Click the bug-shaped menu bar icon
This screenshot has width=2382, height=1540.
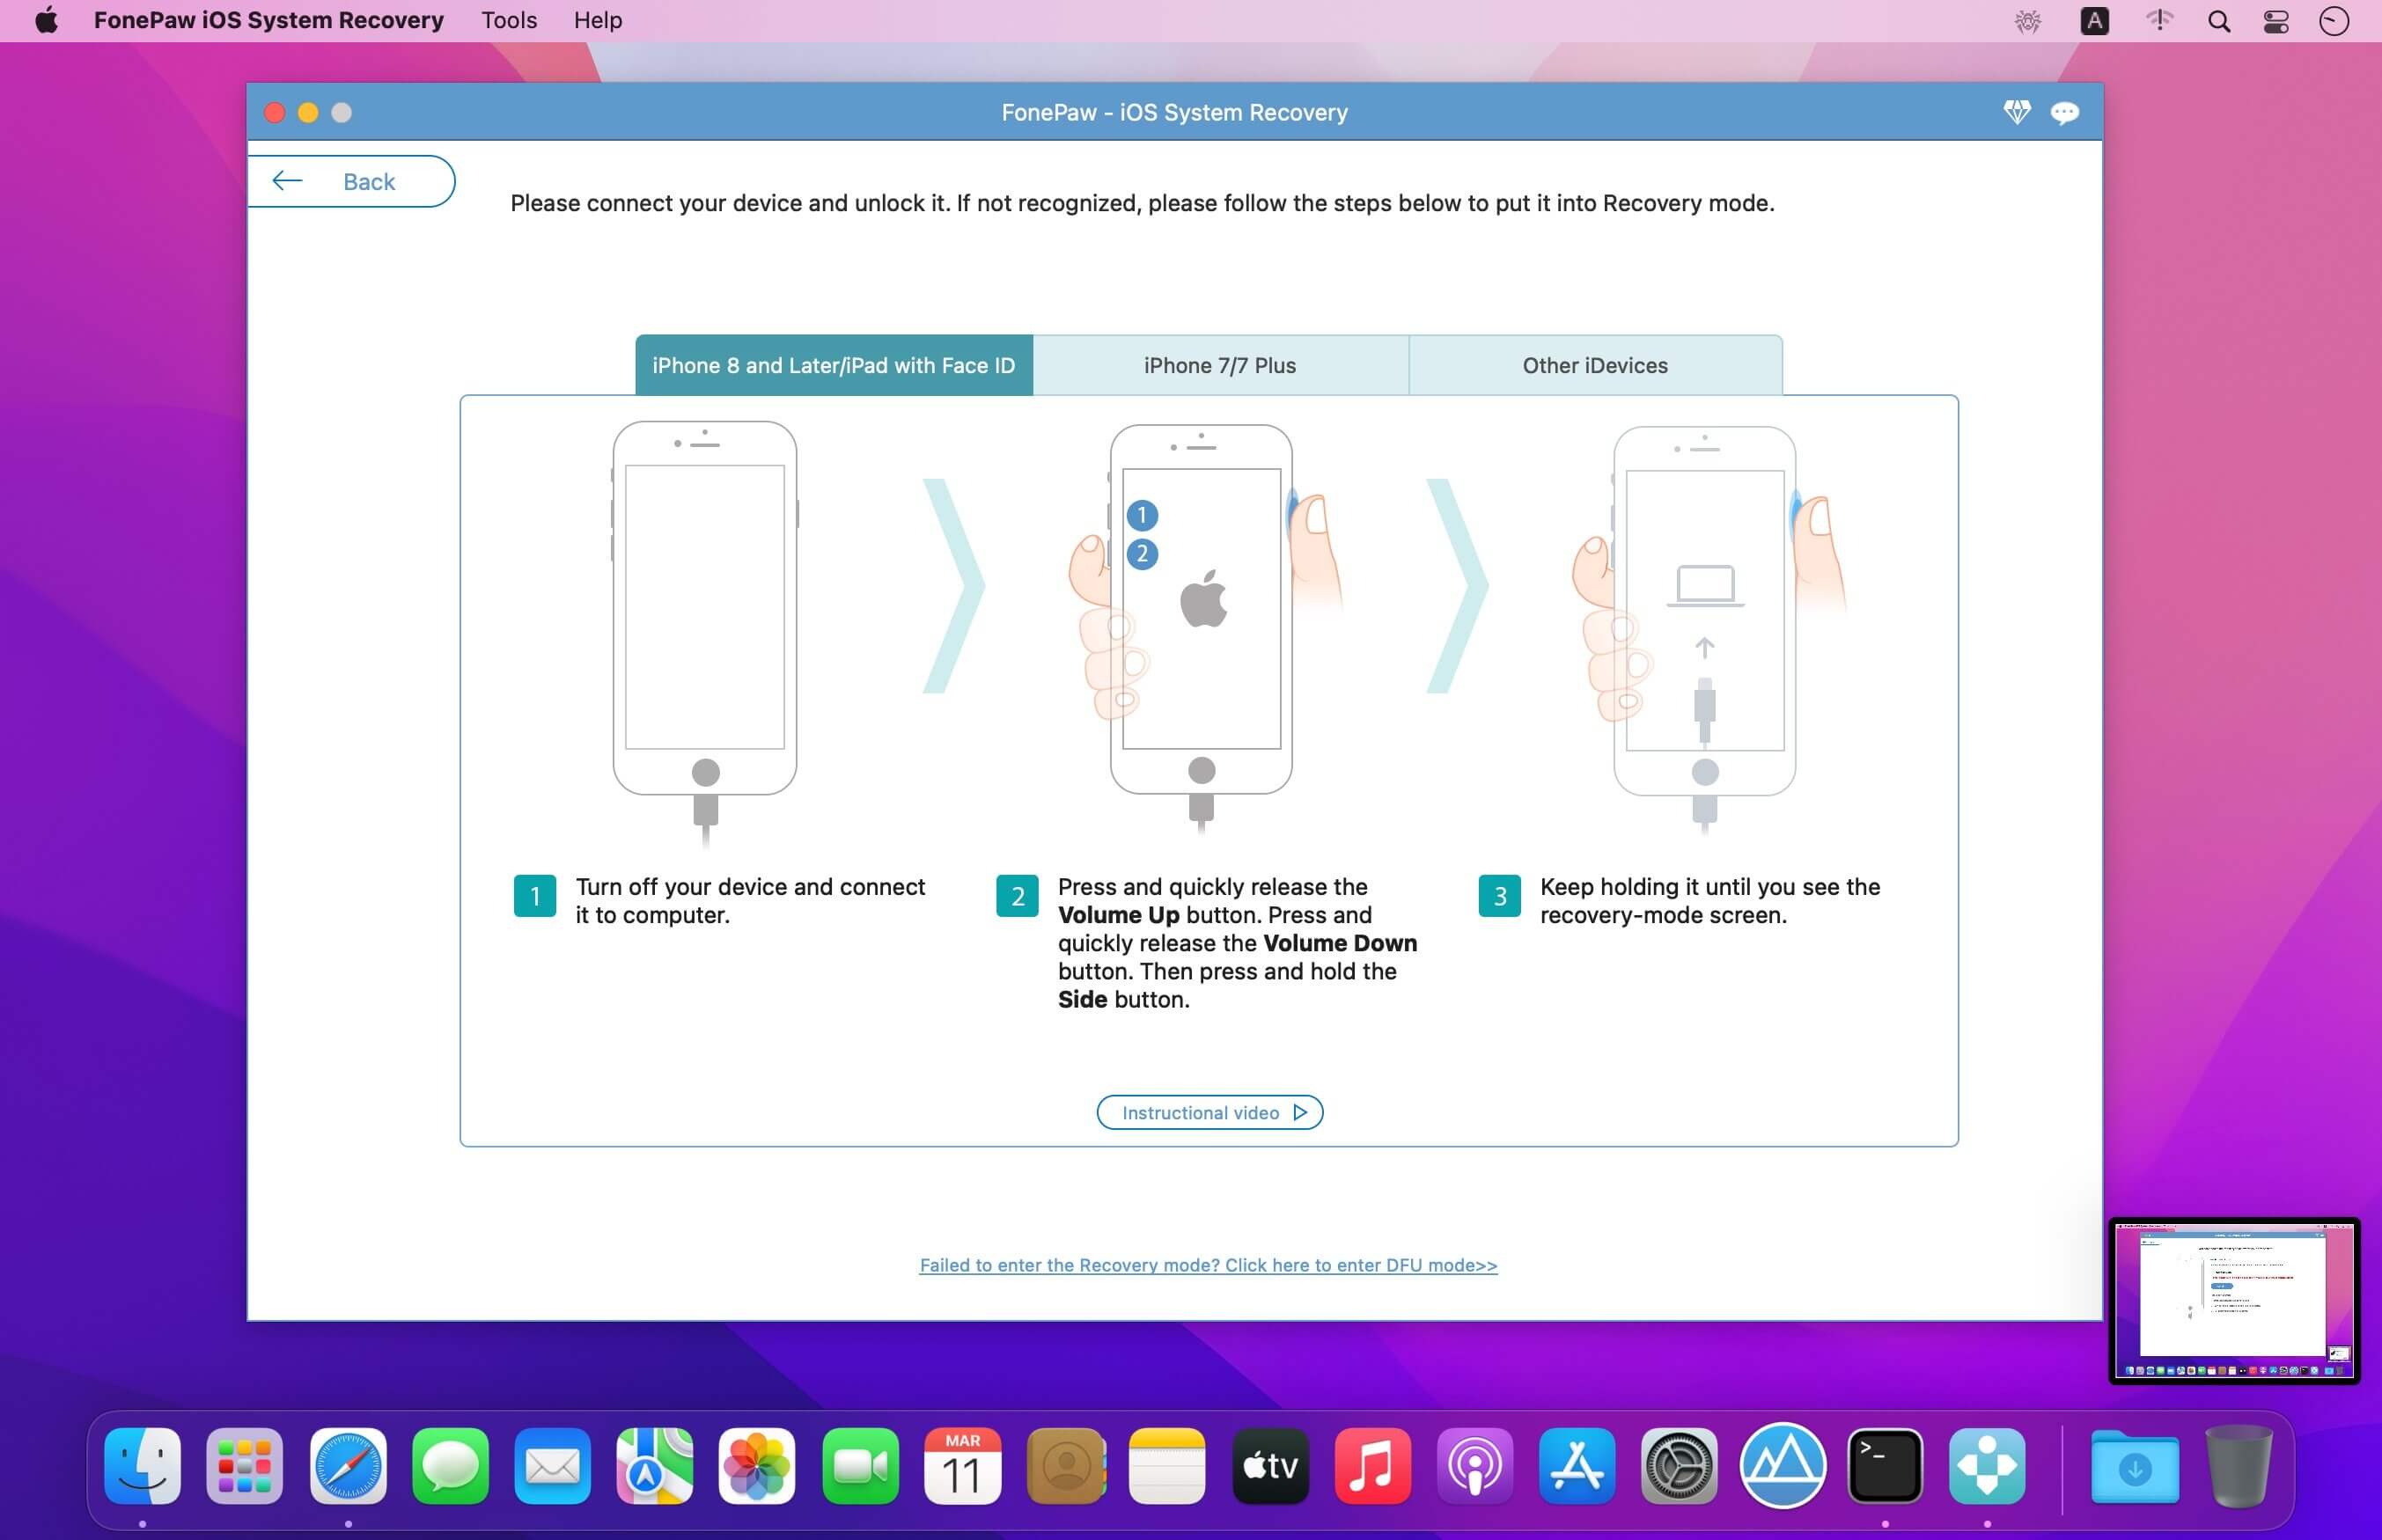2028,21
